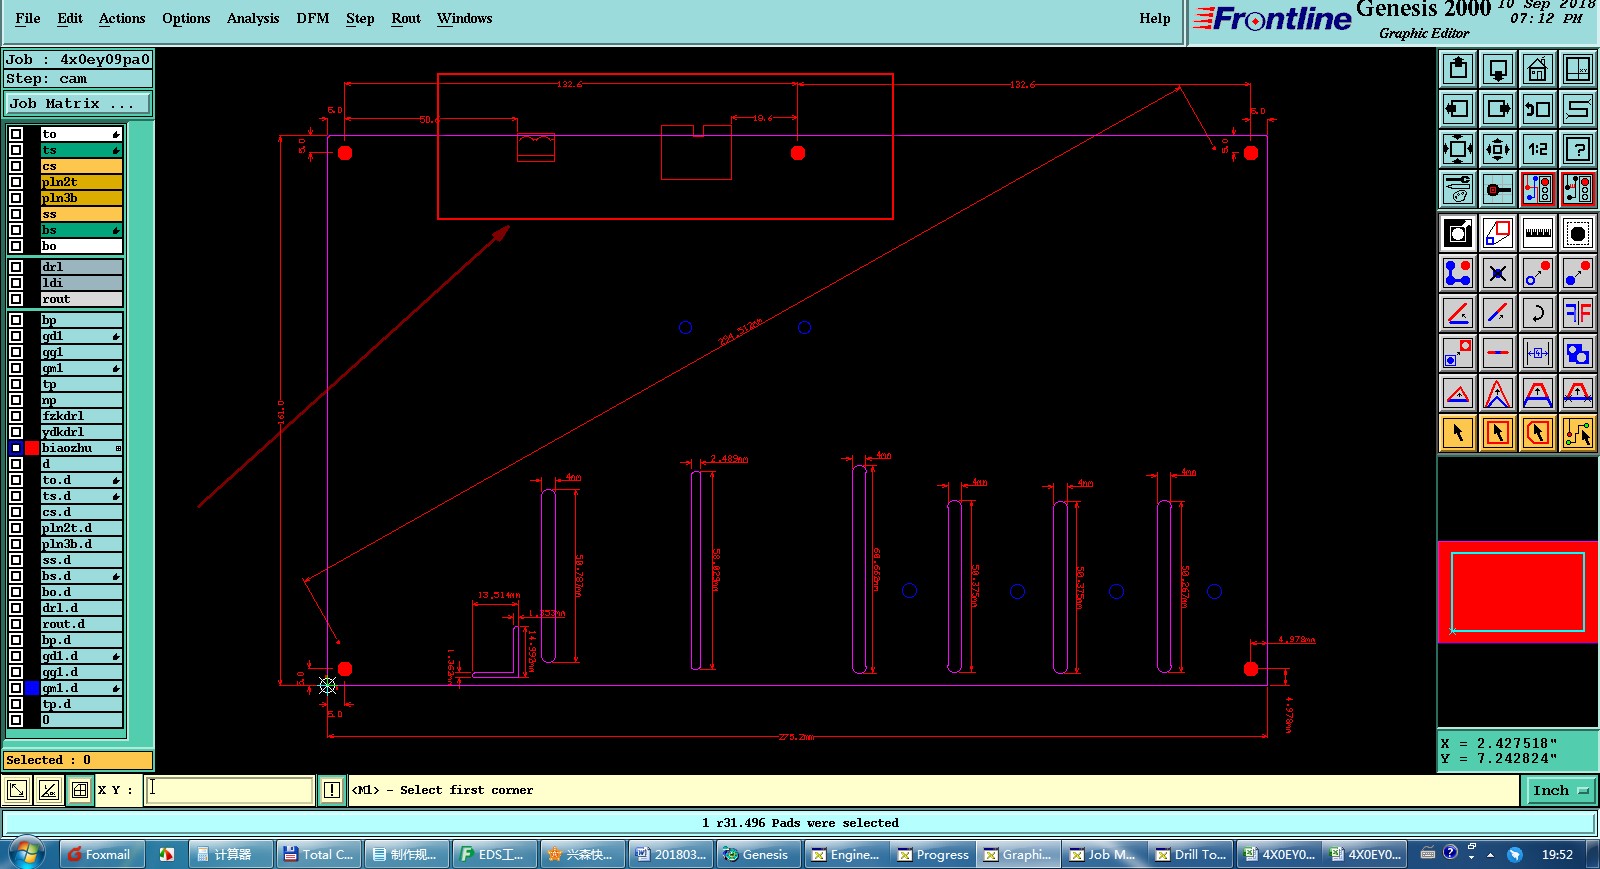Open the File menu
Screen dimensions: 1600x869
click(28, 18)
